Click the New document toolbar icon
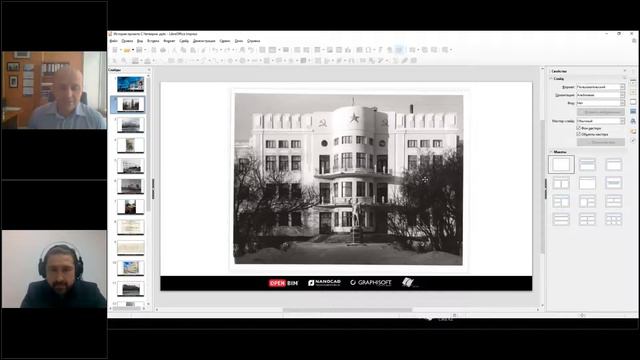 pyautogui.click(x=116, y=50)
